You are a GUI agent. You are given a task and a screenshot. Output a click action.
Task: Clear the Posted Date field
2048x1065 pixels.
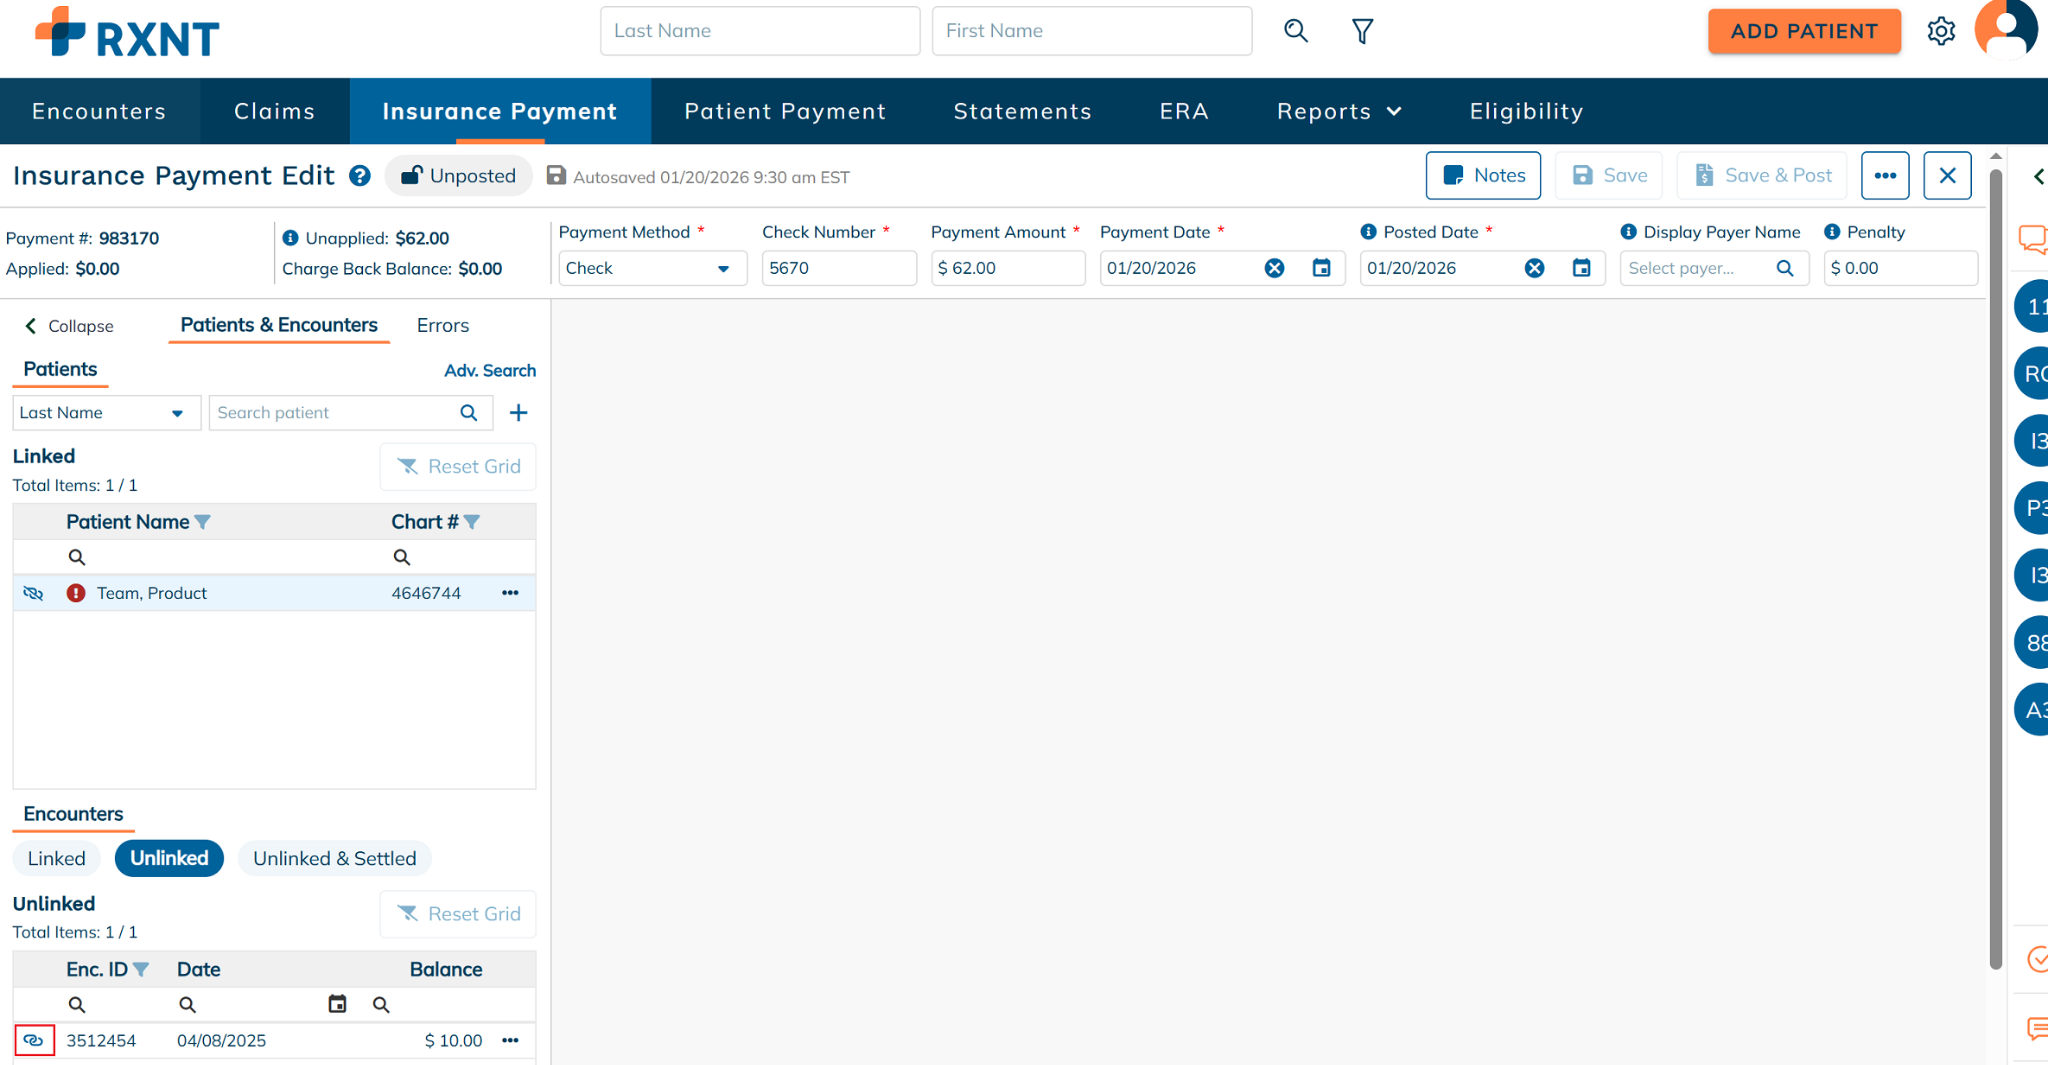[1534, 268]
